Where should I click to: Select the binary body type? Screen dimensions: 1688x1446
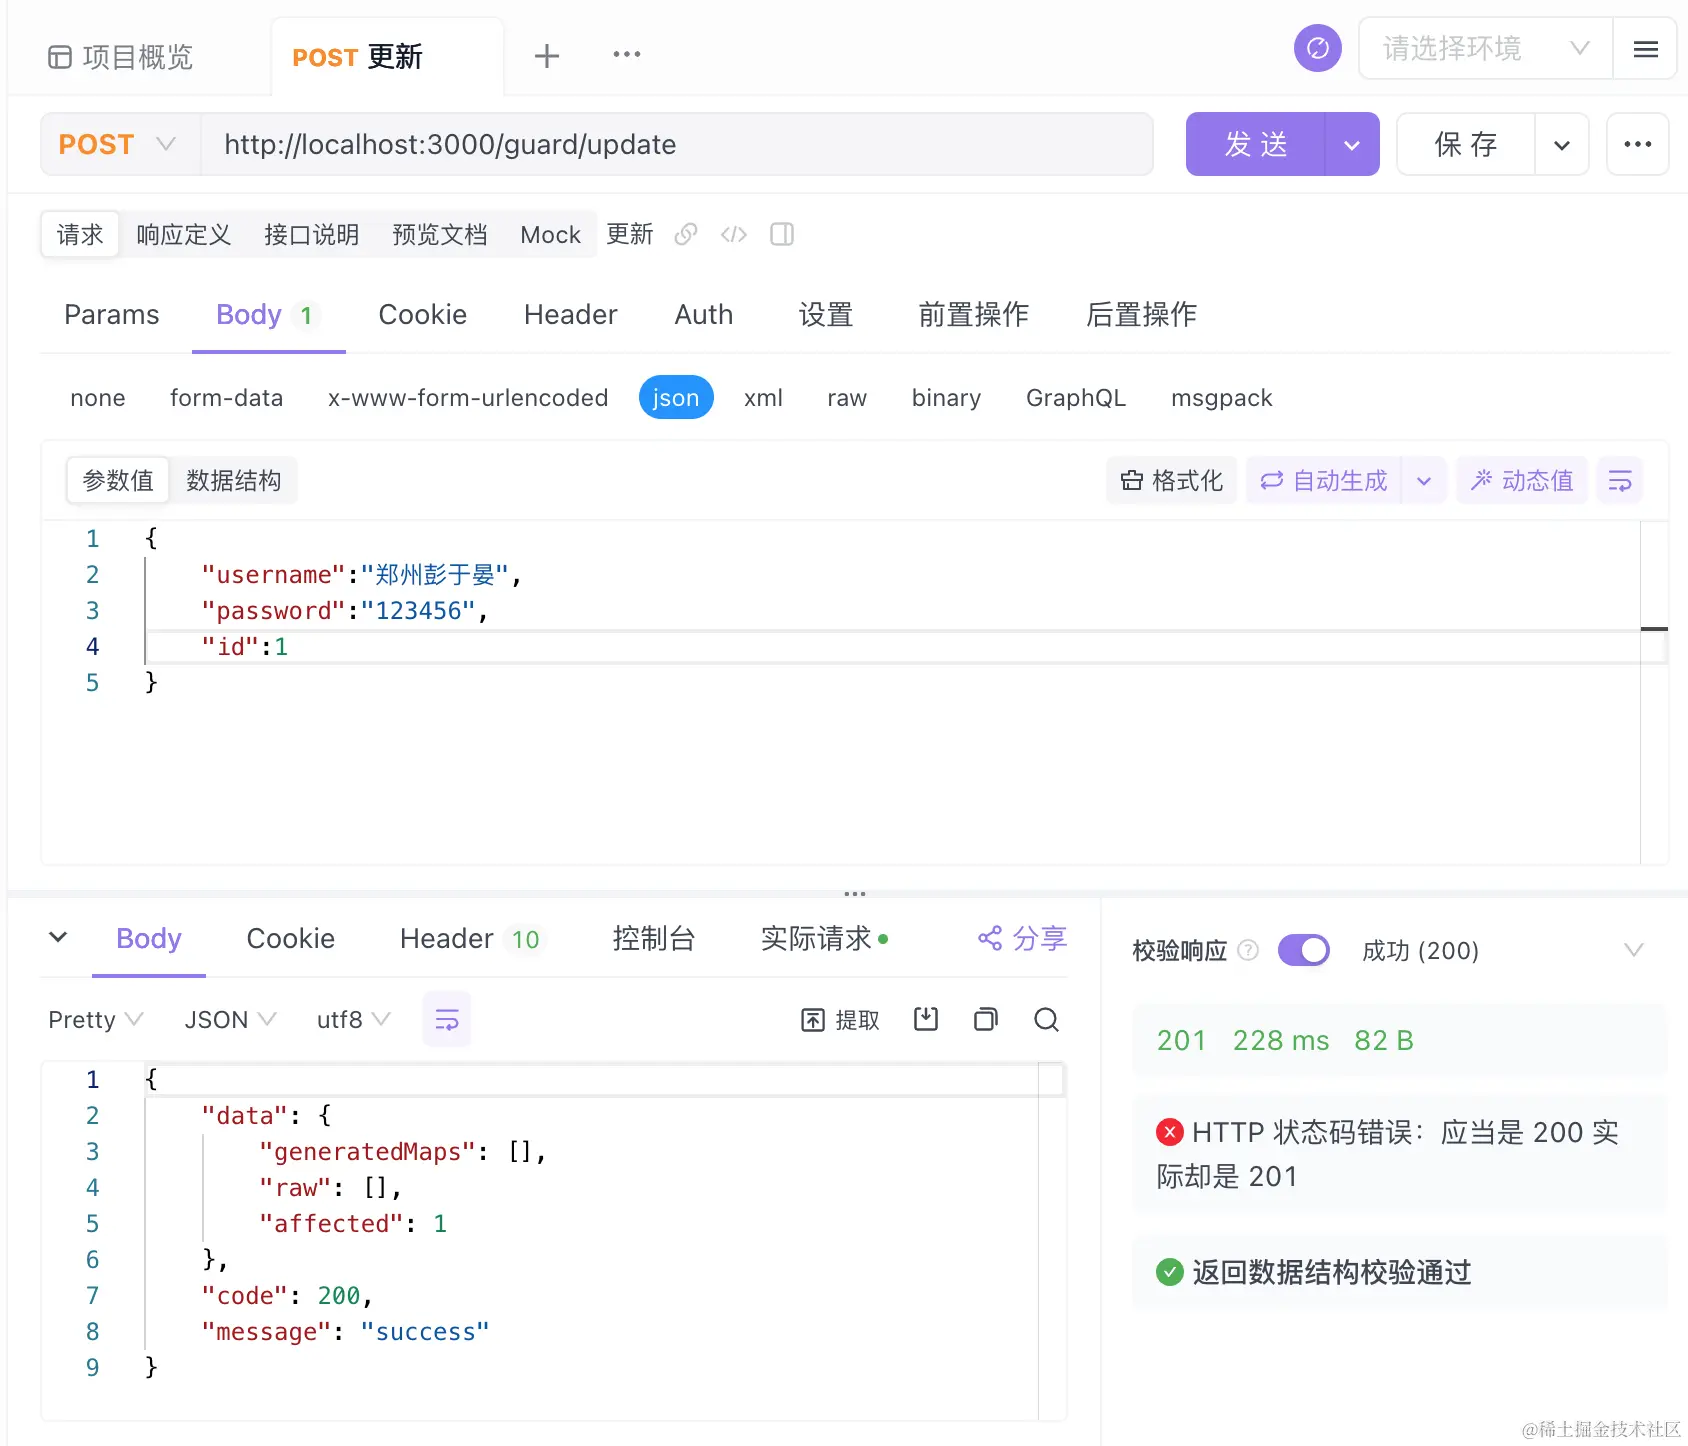click(x=946, y=398)
